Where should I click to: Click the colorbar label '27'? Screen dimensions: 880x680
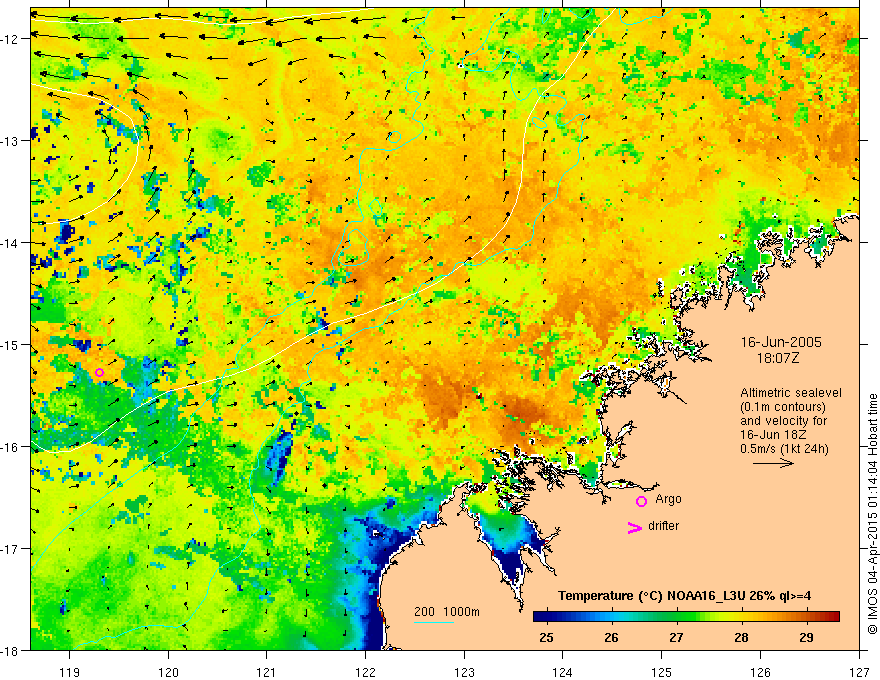coord(676,637)
